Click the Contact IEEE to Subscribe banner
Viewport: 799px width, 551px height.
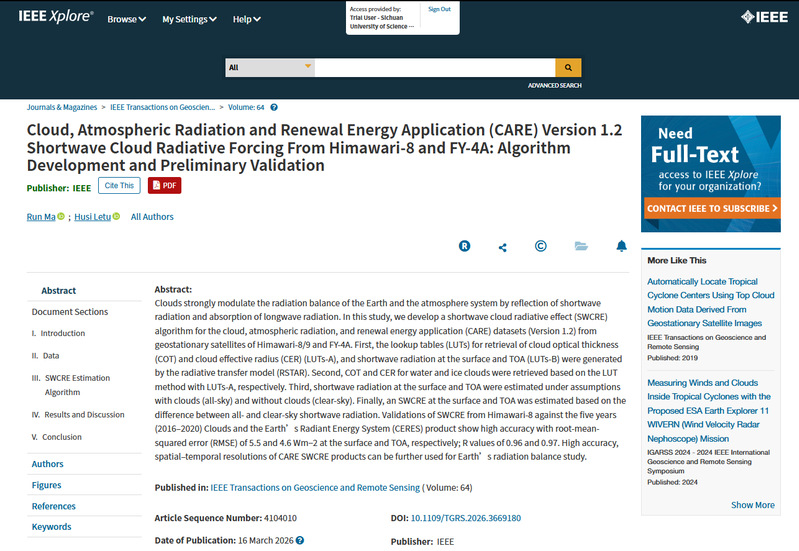pos(710,209)
